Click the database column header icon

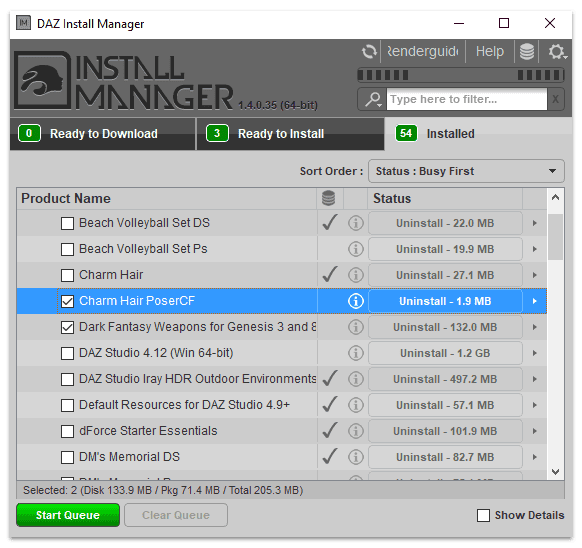click(328, 198)
